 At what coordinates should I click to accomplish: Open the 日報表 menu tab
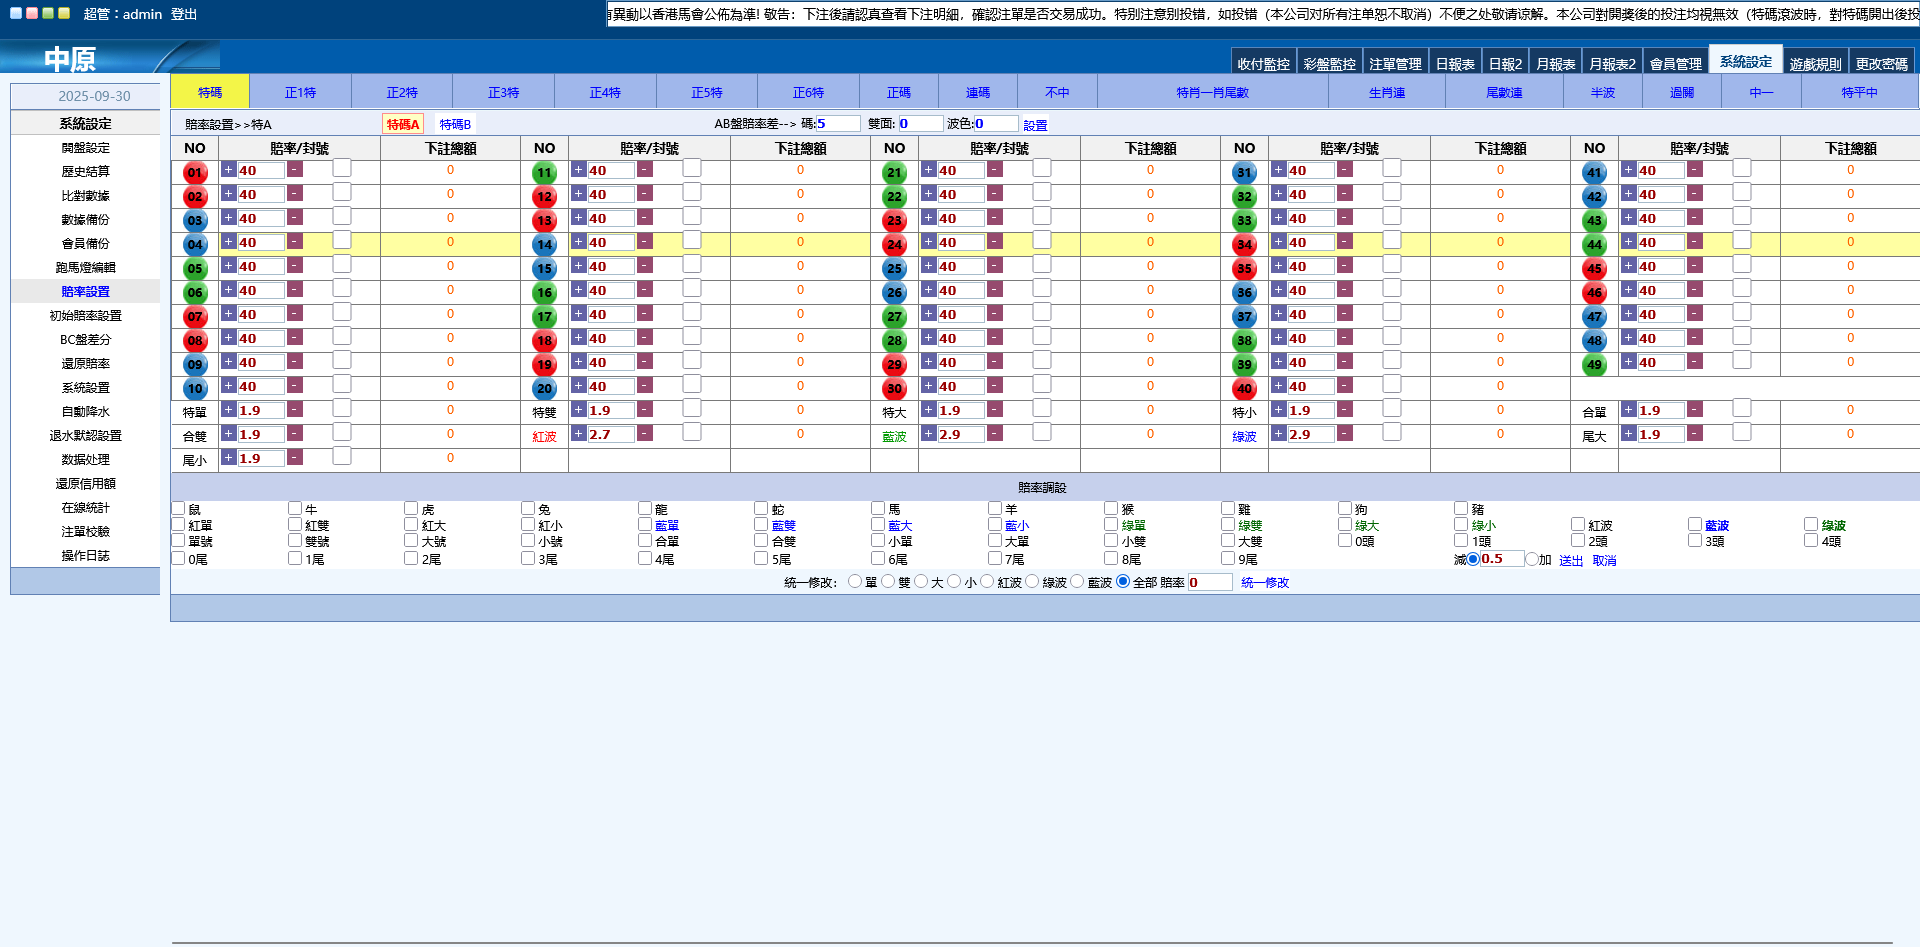(1455, 64)
